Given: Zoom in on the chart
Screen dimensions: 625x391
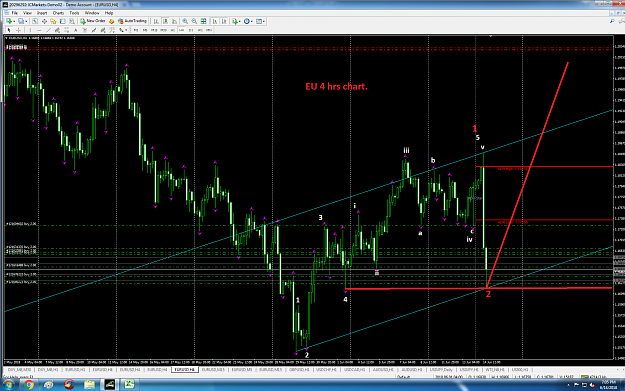Looking at the screenshot, I should (185, 21).
